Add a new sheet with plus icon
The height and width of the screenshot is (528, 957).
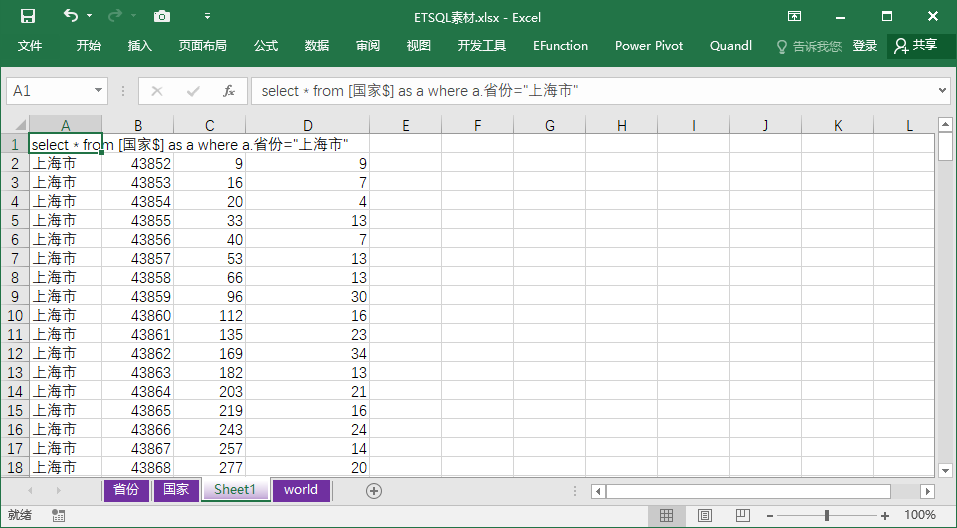(374, 490)
